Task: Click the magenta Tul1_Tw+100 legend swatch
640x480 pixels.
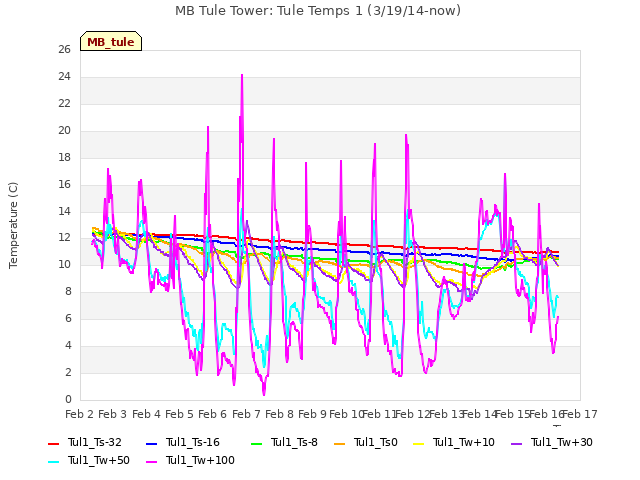Action: [151, 461]
